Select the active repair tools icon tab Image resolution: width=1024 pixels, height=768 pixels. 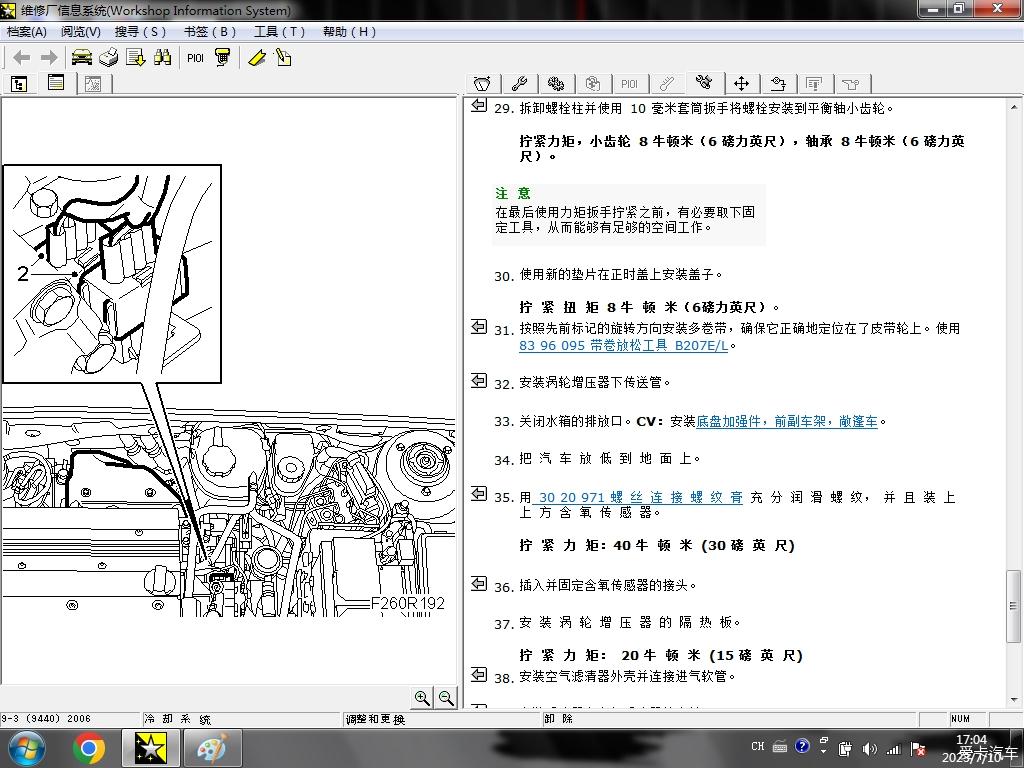click(x=703, y=82)
